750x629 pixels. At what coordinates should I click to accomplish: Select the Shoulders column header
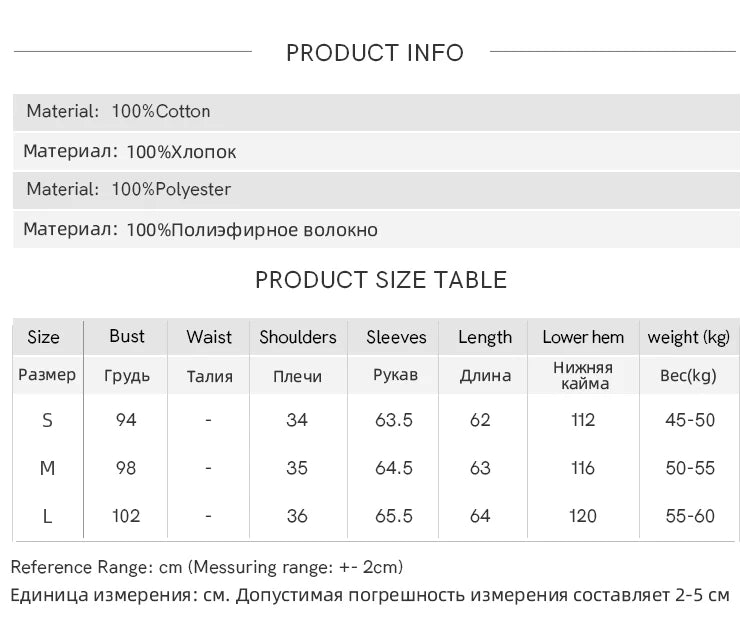click(x=298, y=337)
